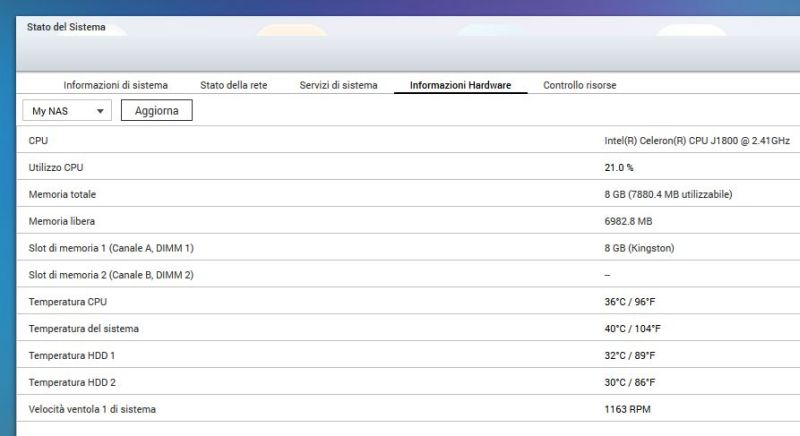The height and width of the screenshot is (436, 800).
Task: Select the 6982.8 MB free memory value
Action: pyautogui.click(x=628, y=221)
